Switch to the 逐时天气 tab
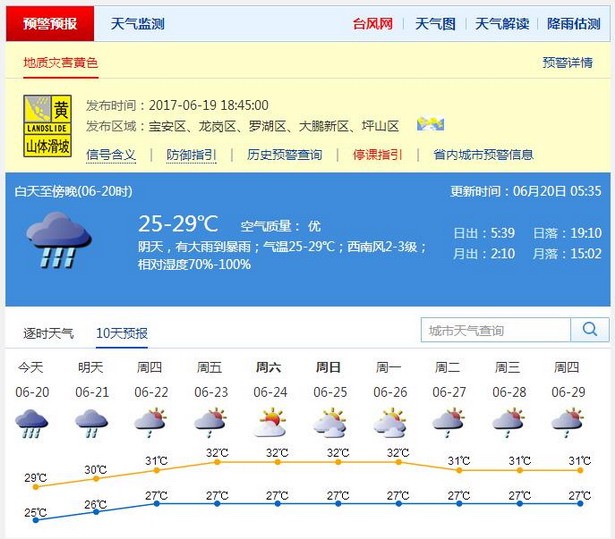Screen dimensions: 615x539 pos(48,333)
